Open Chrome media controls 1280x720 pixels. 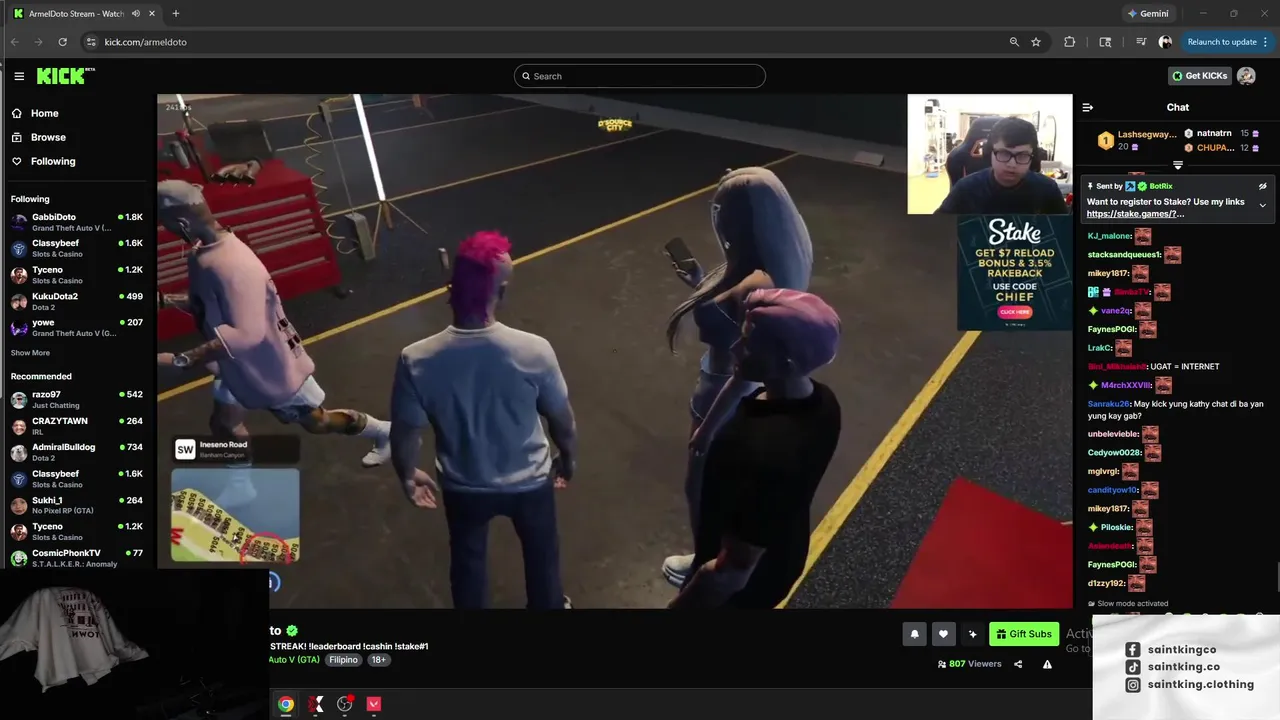pyautogui.click(x=1141, y=42)
